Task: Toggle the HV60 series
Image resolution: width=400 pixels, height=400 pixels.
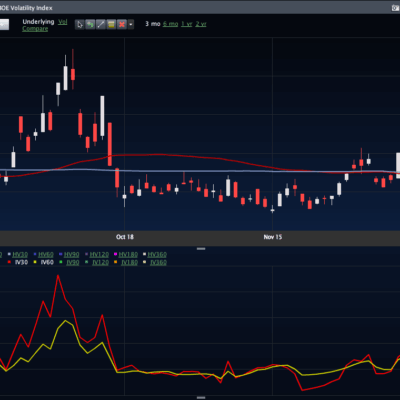Action: tap(46, 255)
